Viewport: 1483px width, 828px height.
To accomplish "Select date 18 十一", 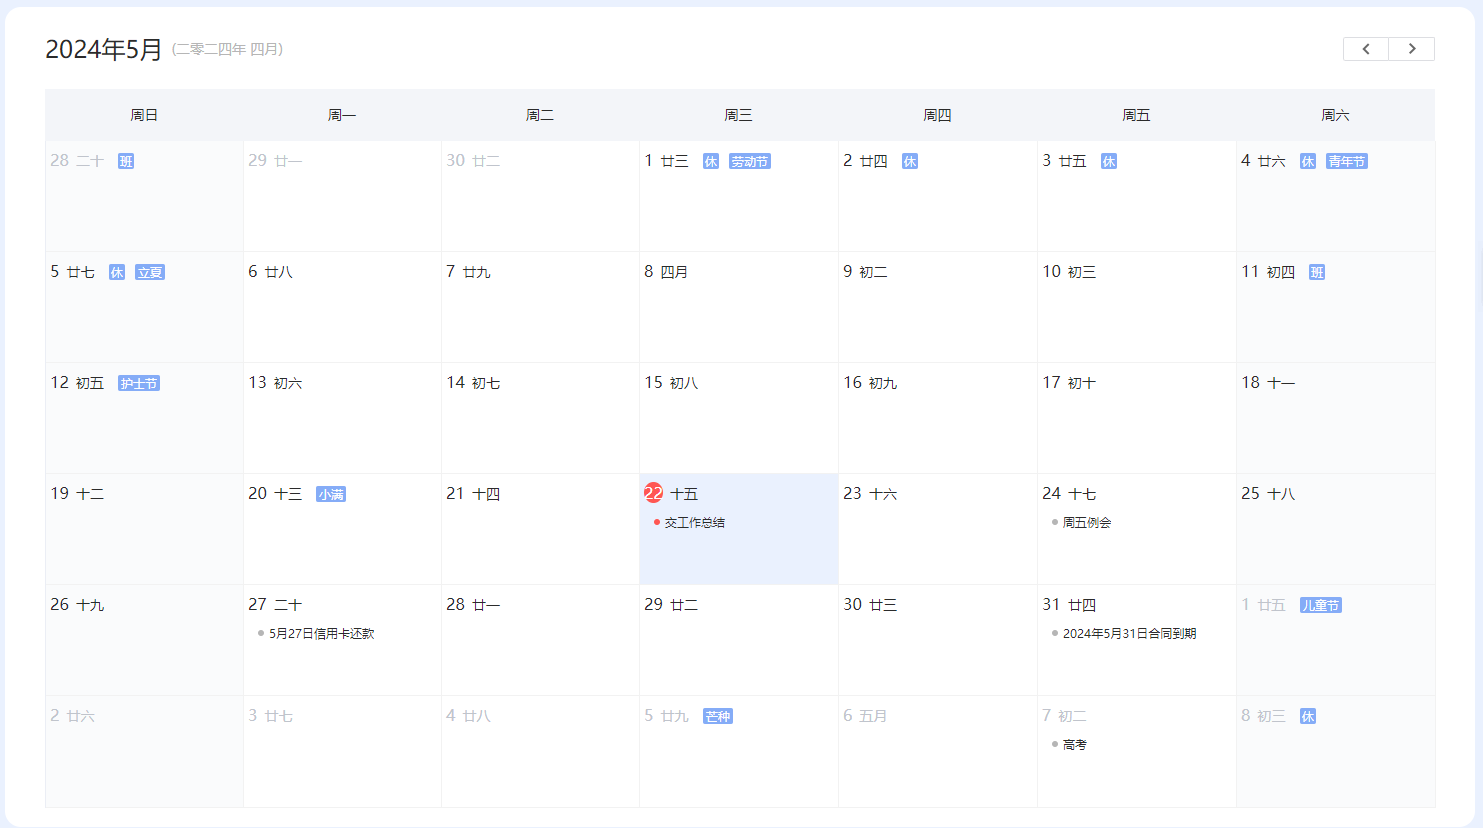I will click(x=1336, y=418).
